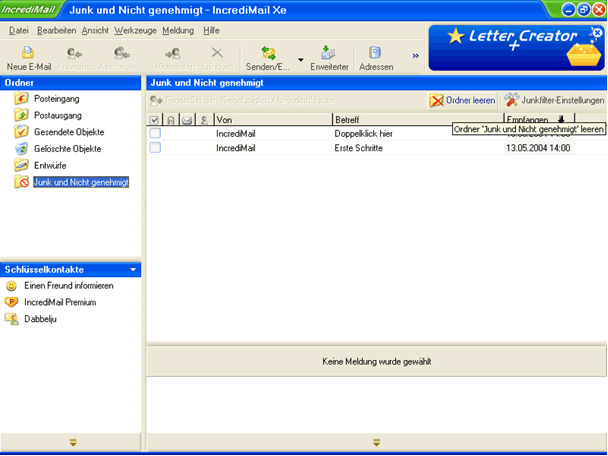Click the Allen antworten toolbar icon
This screenshot has width=608, height=456.
[x=121, y=53]
